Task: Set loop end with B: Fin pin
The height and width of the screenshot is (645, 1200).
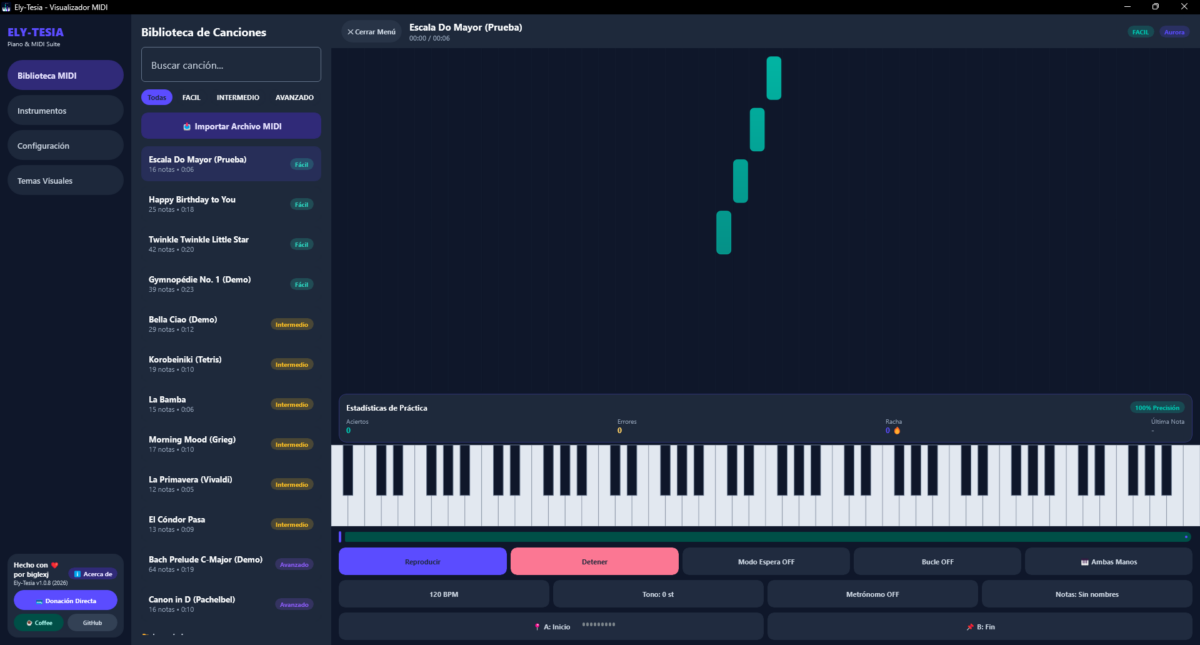Action: (x=981, y=626)
